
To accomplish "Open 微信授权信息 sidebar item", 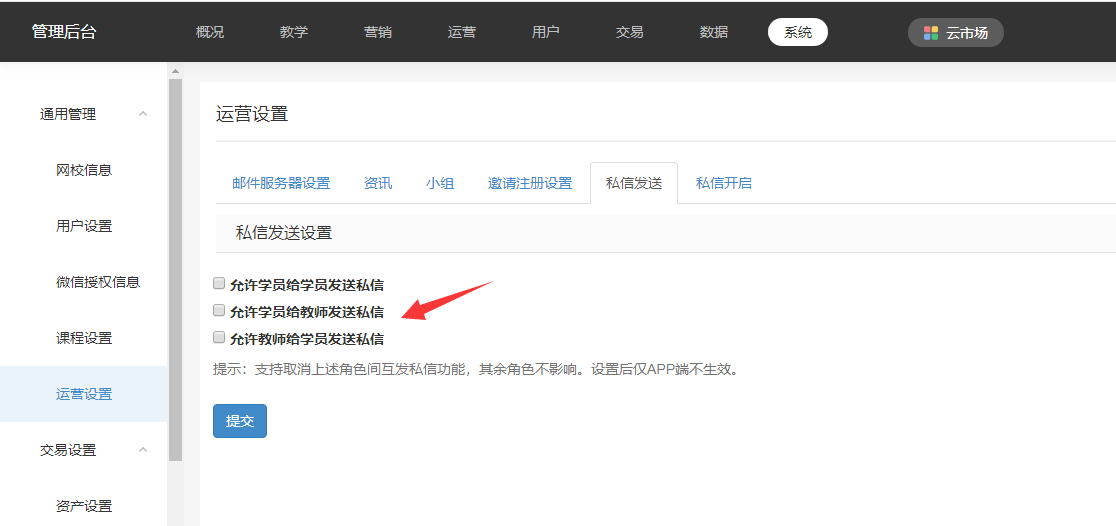I will click(98, 282).
